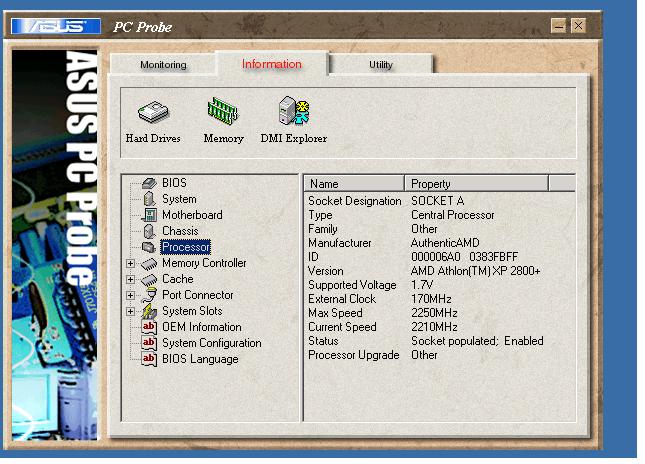Screen dimensions: 645x464
Task: Click the Name column header
Action: 354,183
